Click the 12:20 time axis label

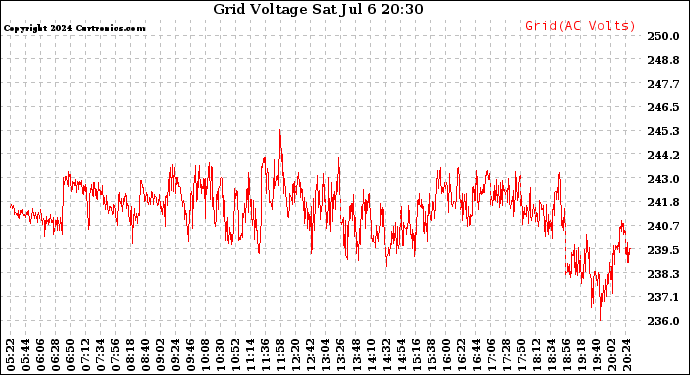[296, 355]
